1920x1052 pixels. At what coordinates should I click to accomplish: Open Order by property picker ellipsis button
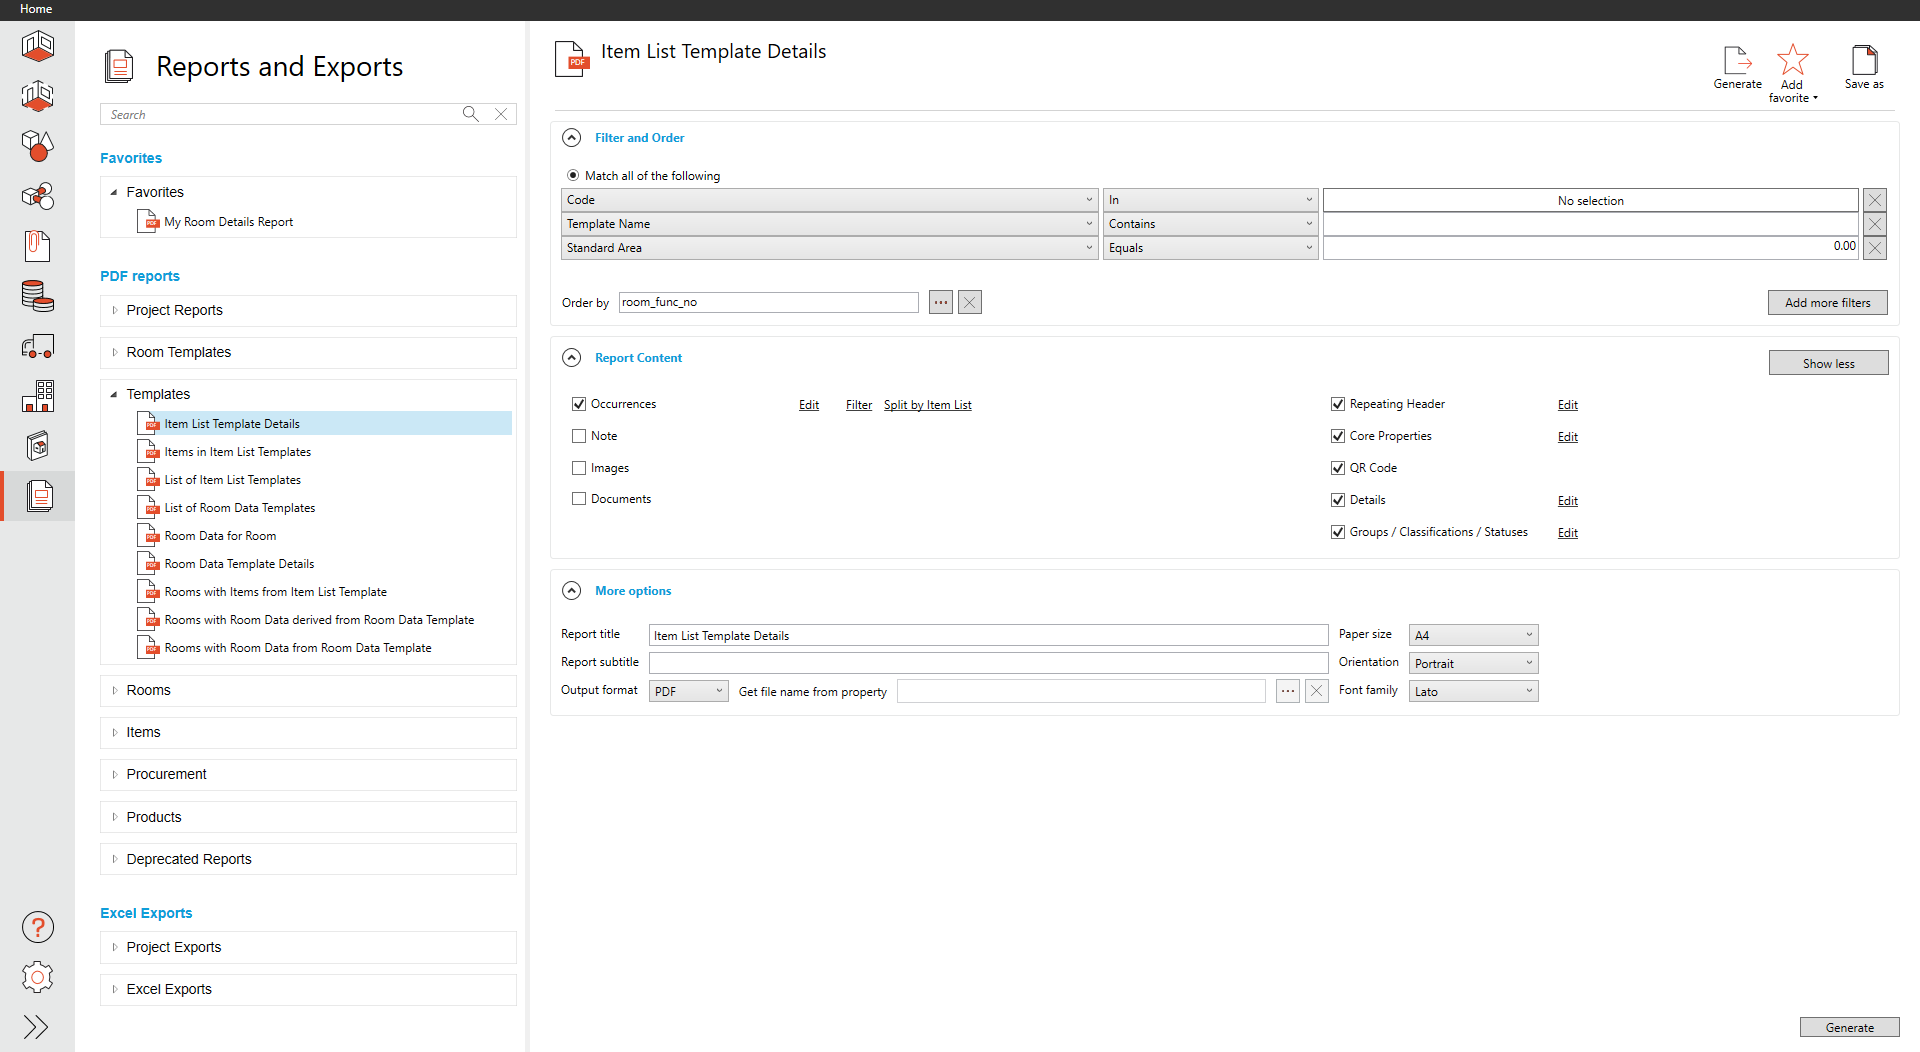tap(940, 302)
